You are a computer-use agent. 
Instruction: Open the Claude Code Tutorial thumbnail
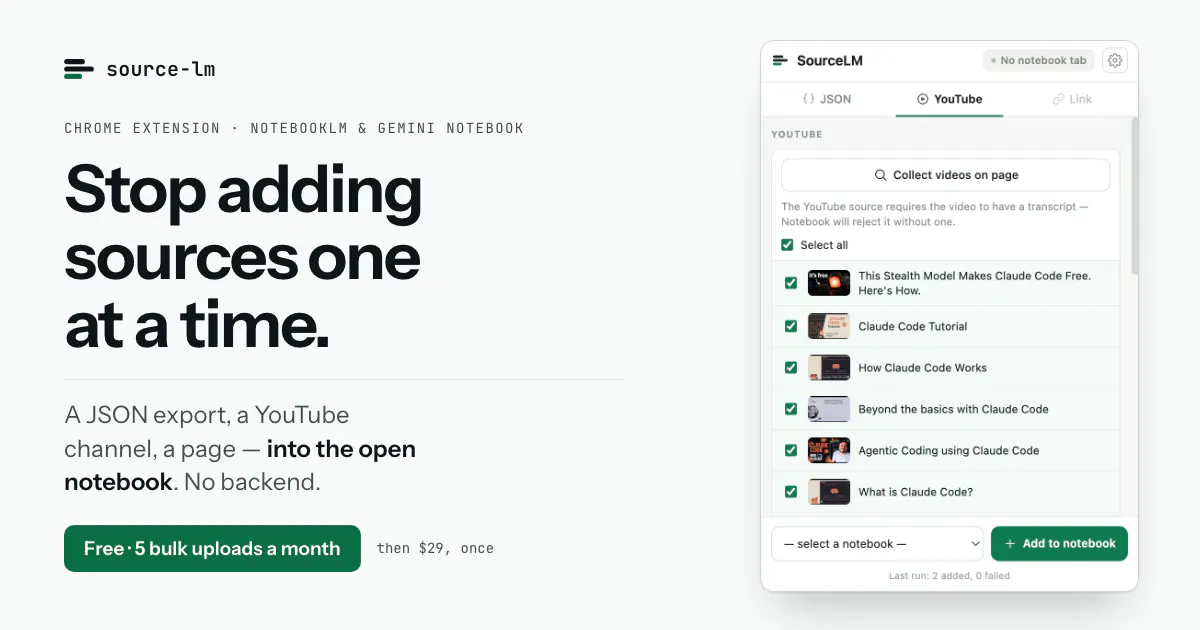coord(829,326)
